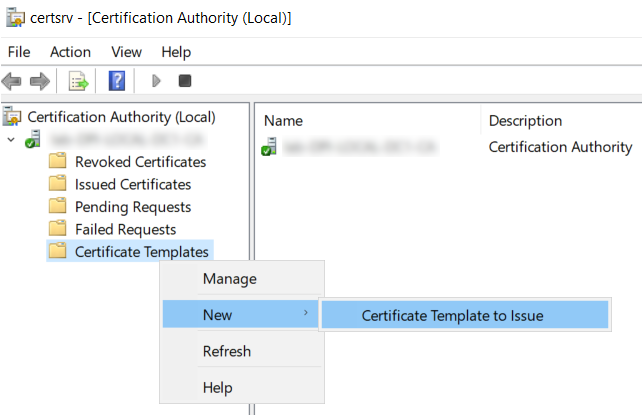Screen dimensions: 642x418
Task: Expand the New submenu arrow
Action: point(305,313)
